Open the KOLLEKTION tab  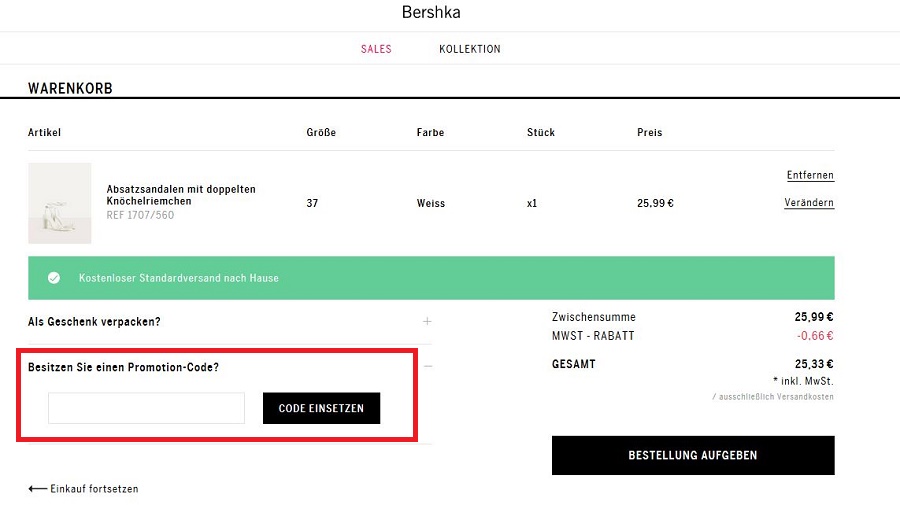470,49
